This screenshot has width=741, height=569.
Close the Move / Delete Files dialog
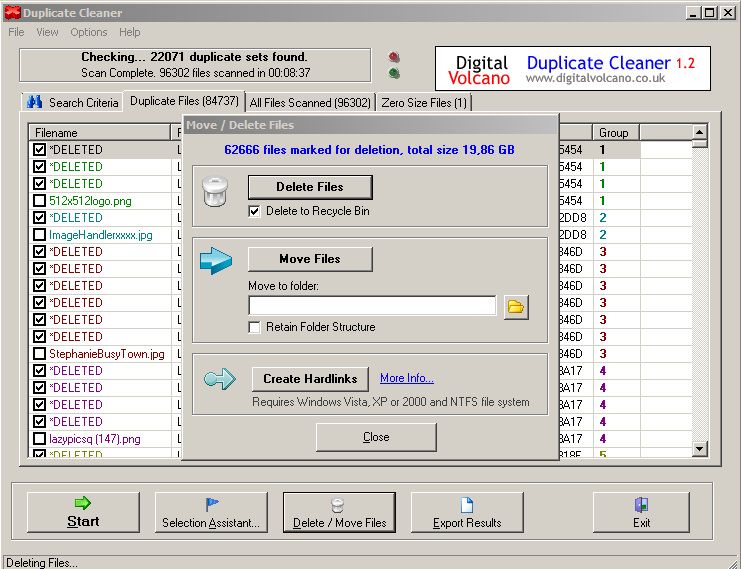376,437
